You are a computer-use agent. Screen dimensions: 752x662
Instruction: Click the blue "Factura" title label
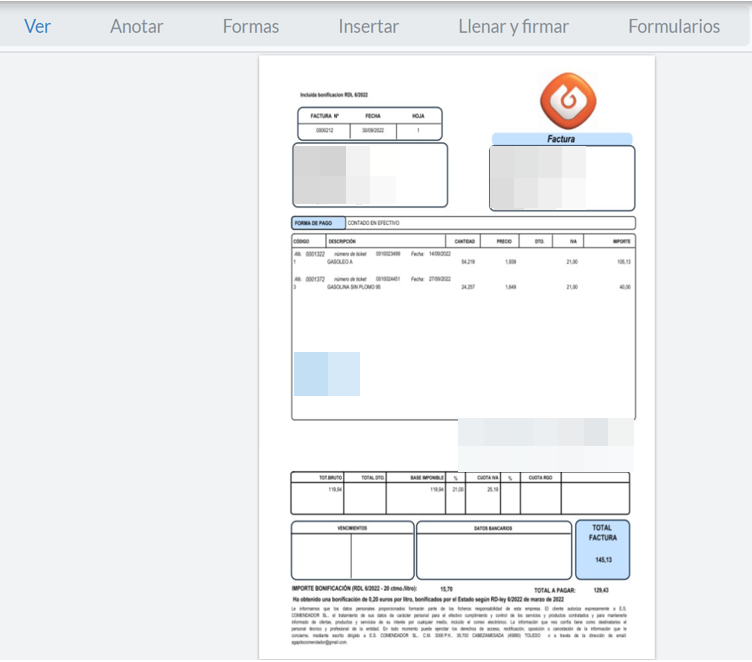point(562,139)
